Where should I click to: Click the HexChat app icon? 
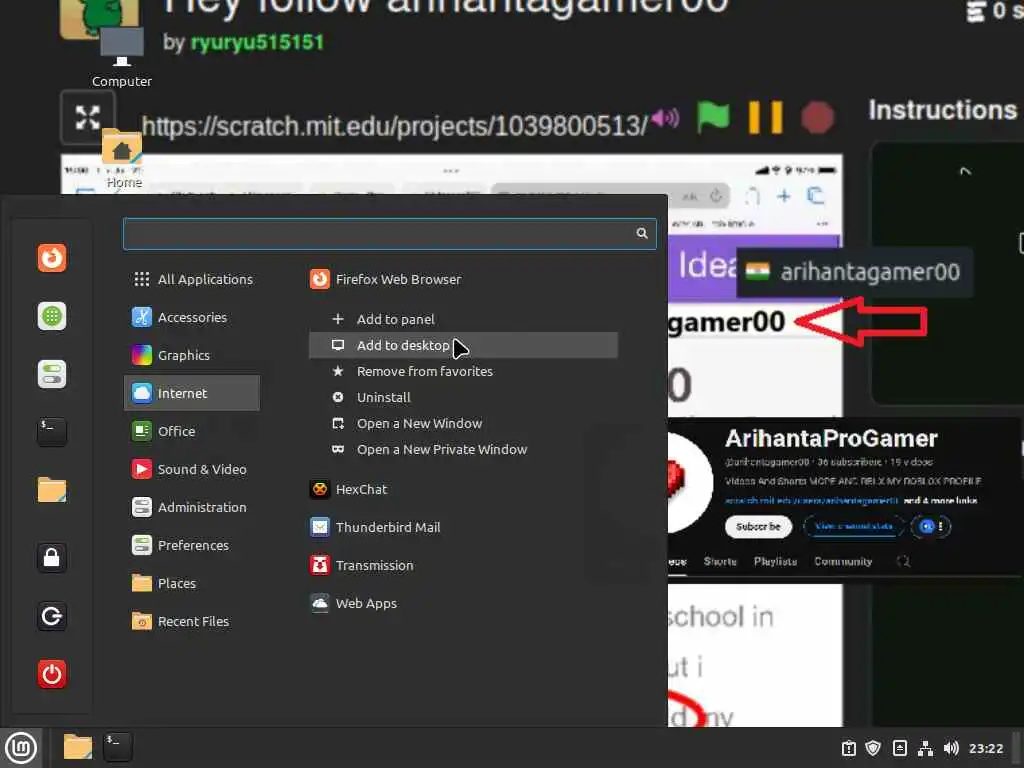point(319,489)
